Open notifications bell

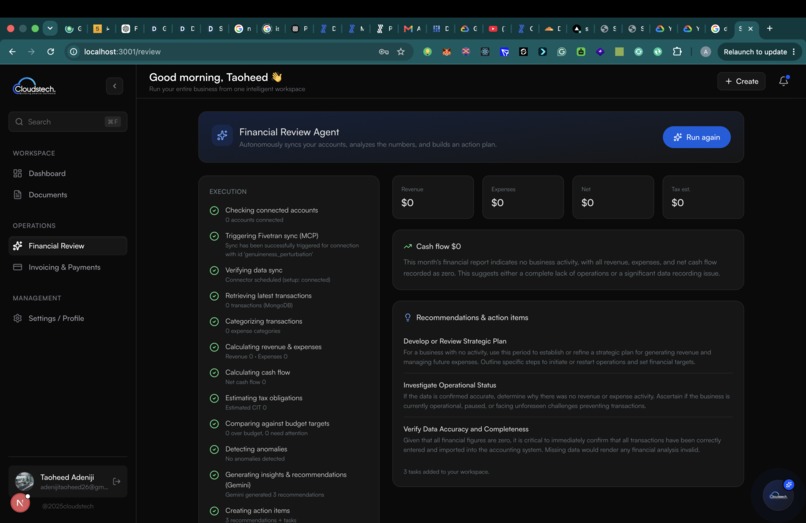coord(783,81)
